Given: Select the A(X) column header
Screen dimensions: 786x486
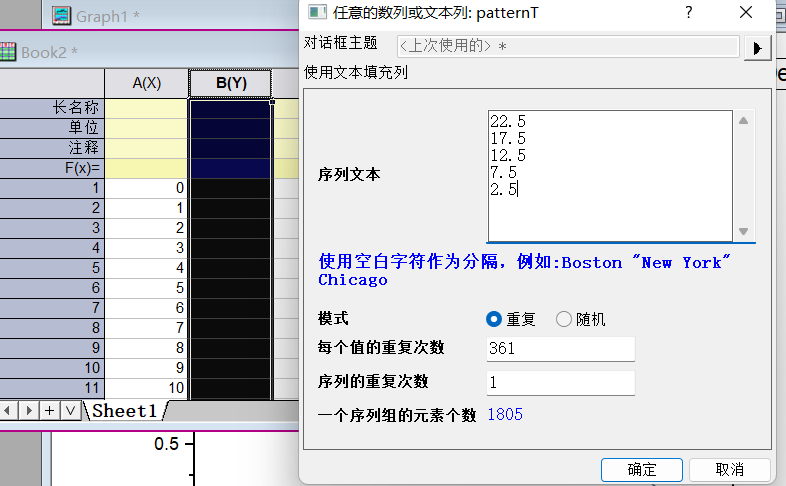Looking at the screenshot, I should click(x=146, y=82).
